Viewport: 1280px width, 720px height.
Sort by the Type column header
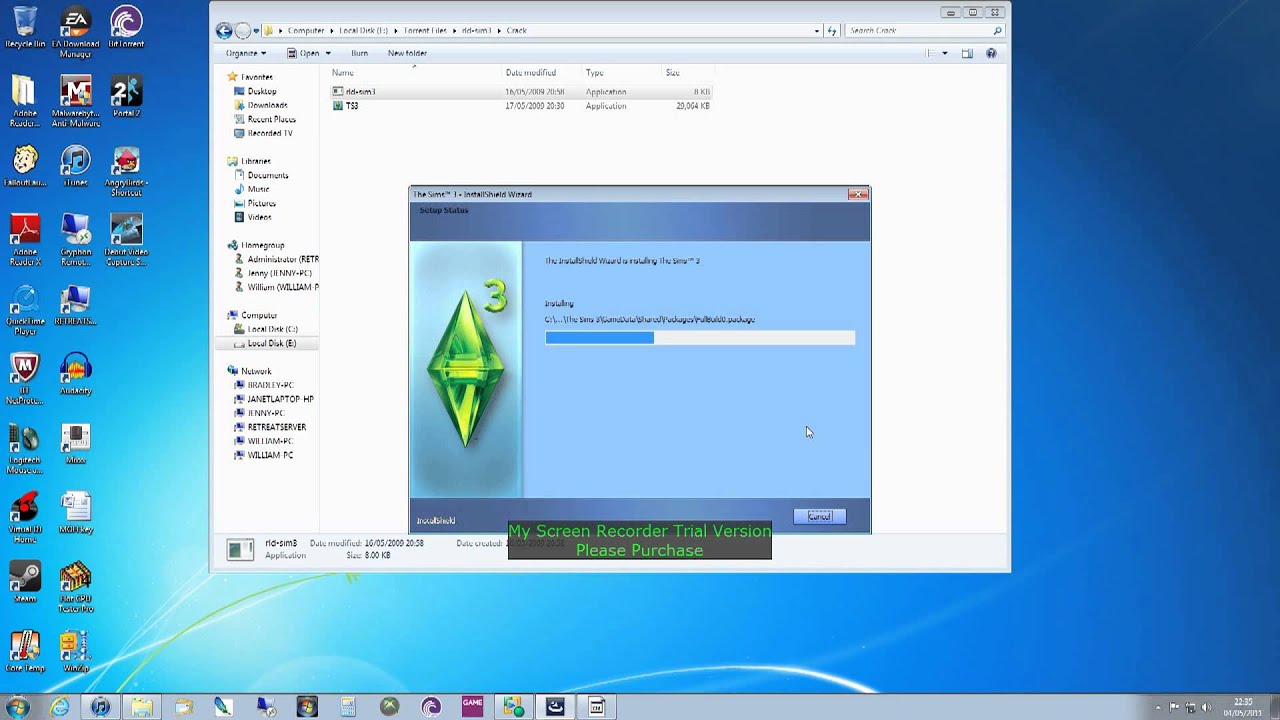[x=622, y=73]
